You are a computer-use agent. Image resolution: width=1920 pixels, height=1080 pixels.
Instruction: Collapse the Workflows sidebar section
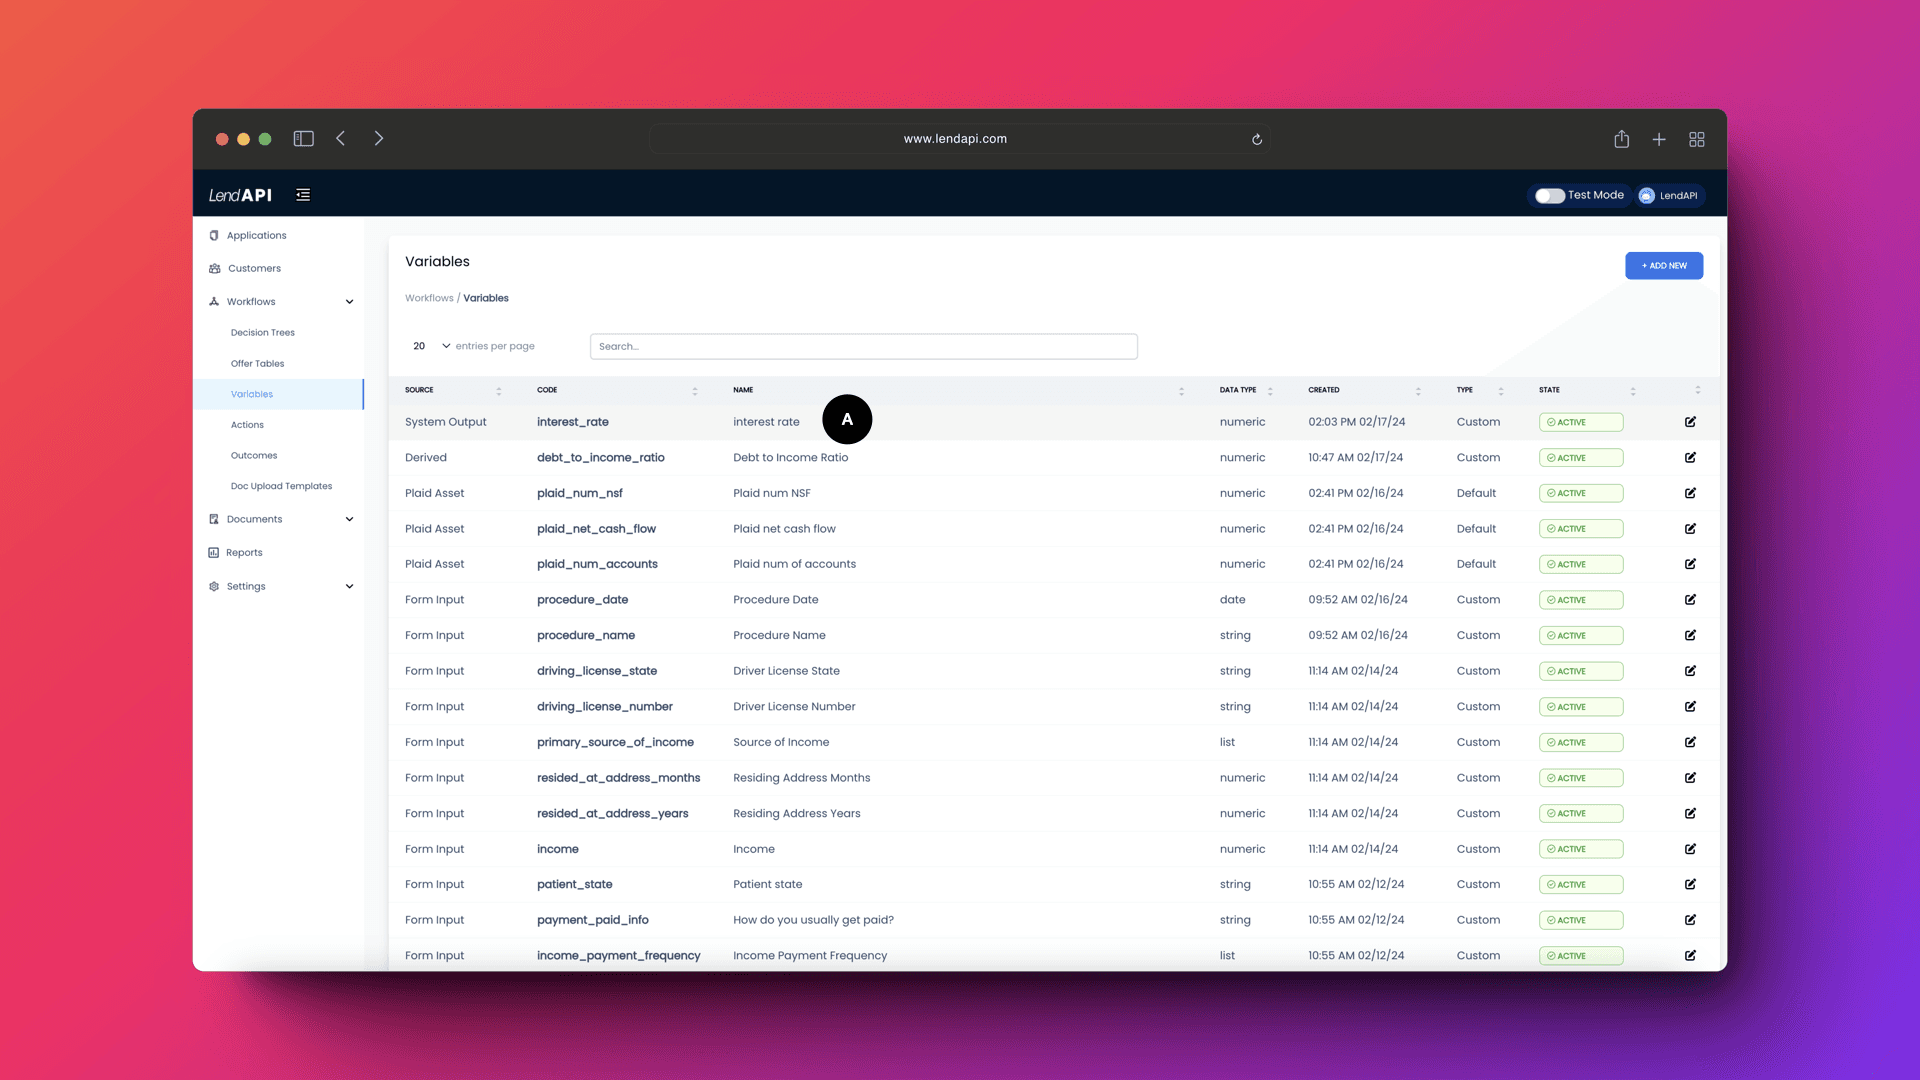349,302
